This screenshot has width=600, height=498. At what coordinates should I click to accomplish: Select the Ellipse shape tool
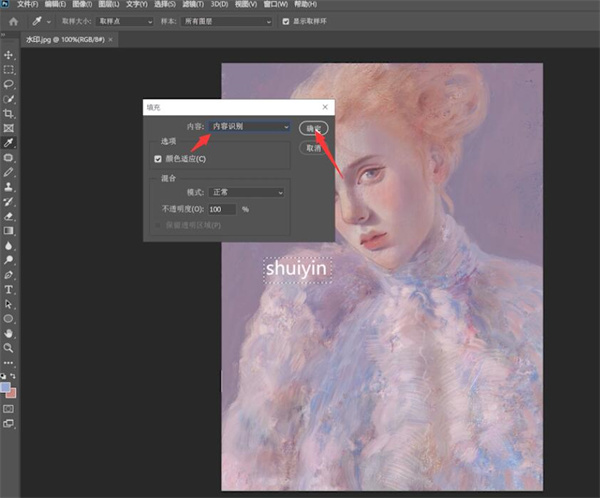8,319
